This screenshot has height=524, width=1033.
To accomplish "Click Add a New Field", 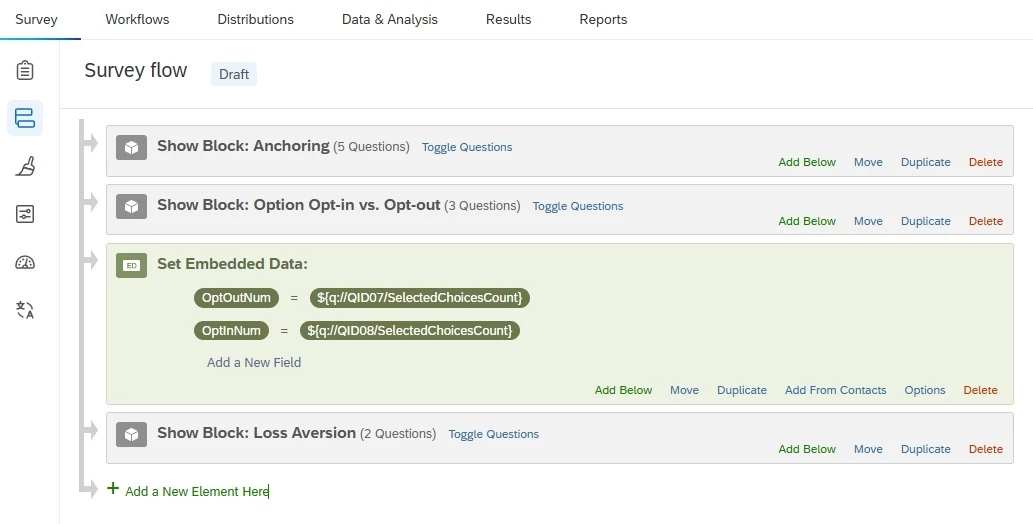I will click(254, 363).
